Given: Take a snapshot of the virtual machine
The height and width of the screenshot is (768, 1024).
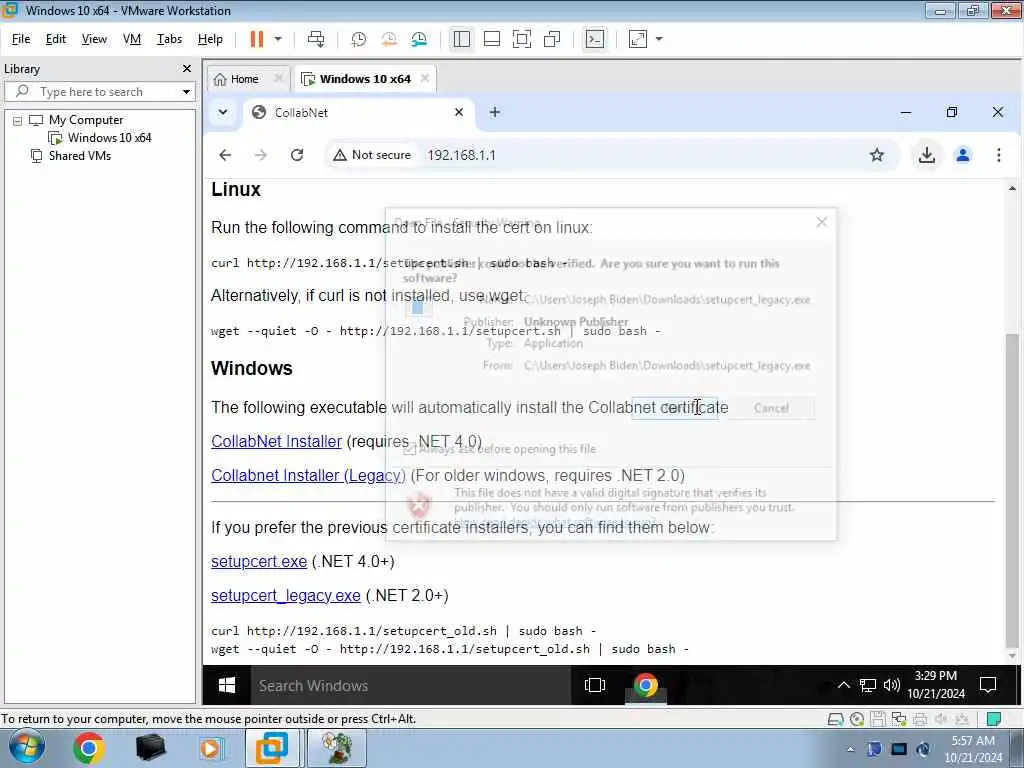Looking at the screenshot, I should coord(359,39).
